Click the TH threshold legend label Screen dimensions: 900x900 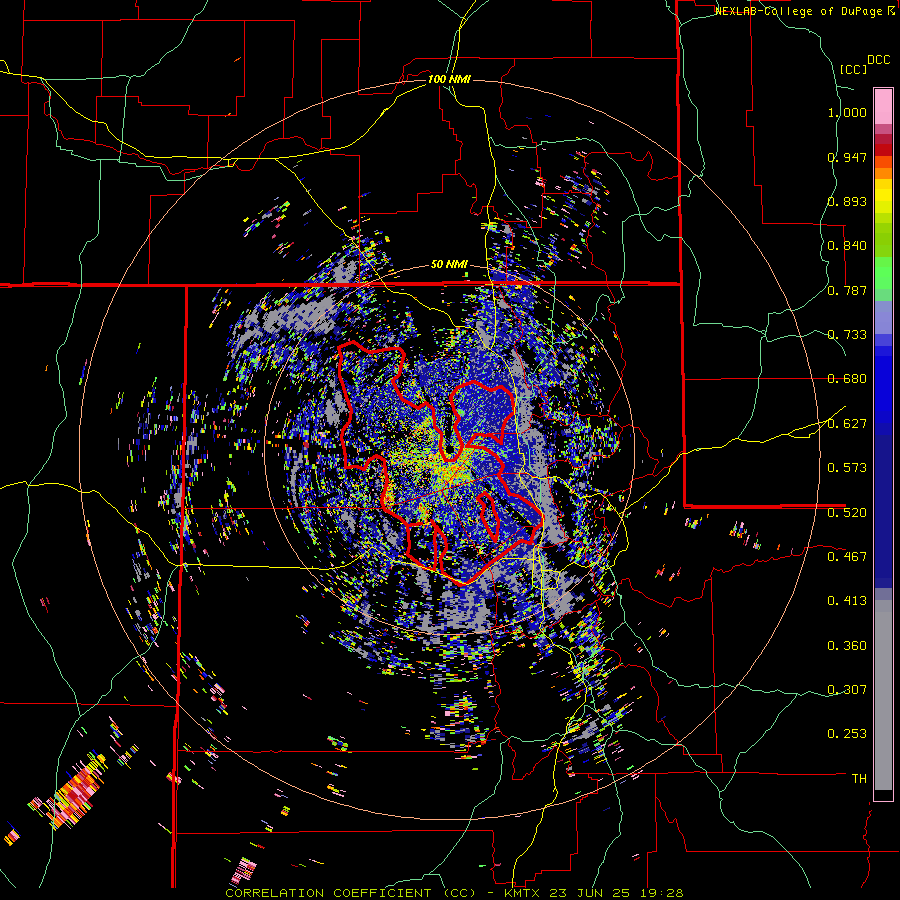pyautogui.click(x=859, y=778)
